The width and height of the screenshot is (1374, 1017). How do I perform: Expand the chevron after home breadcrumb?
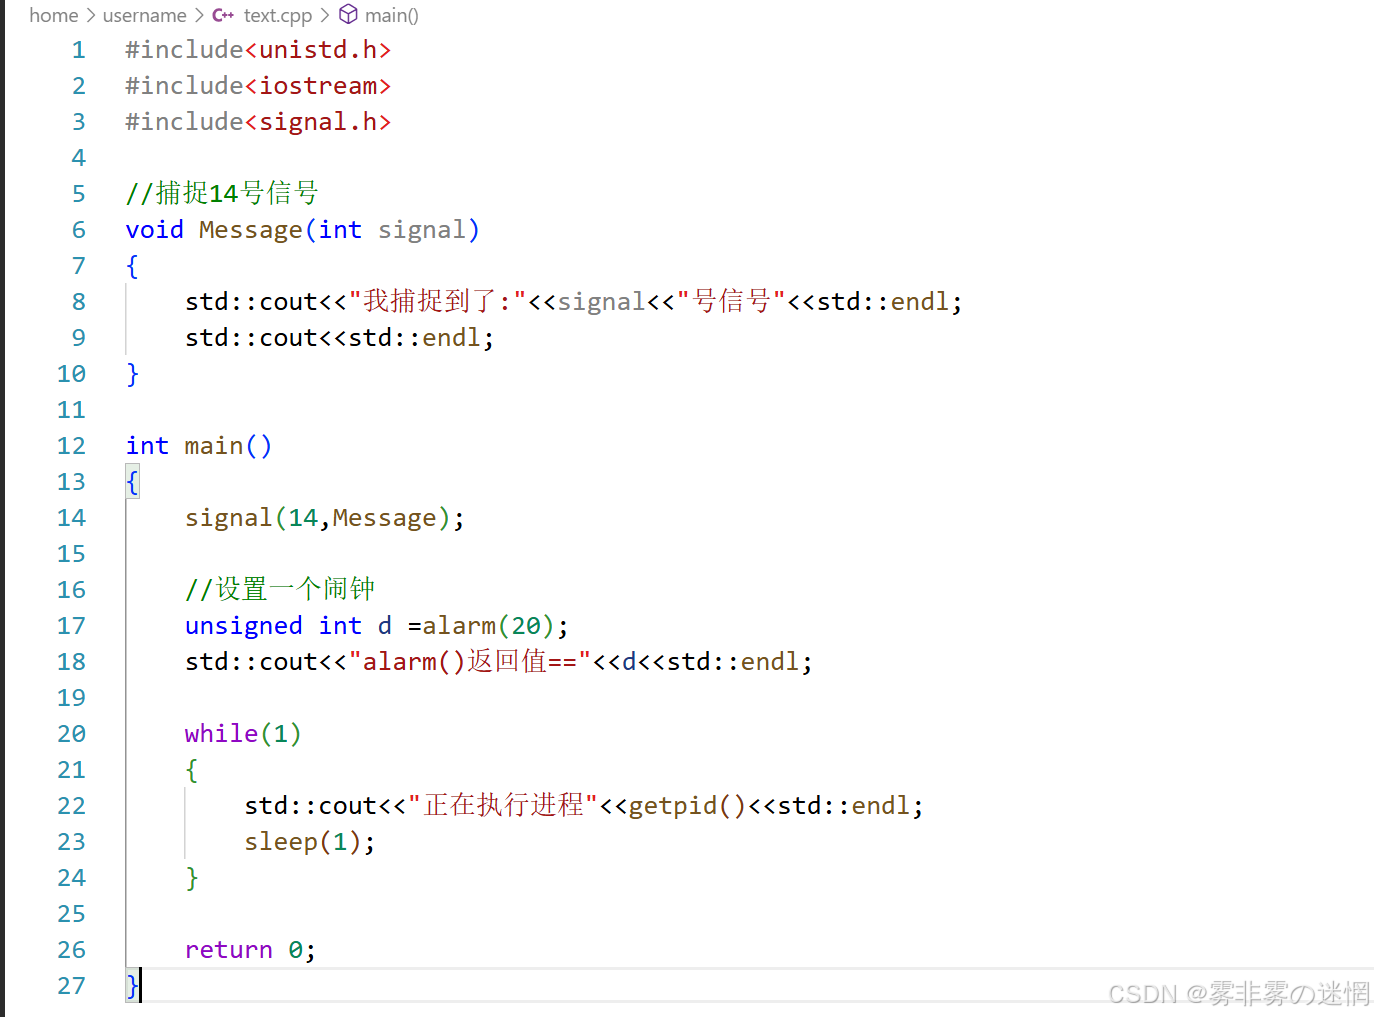pyautogui.click(x=90, y=15)
